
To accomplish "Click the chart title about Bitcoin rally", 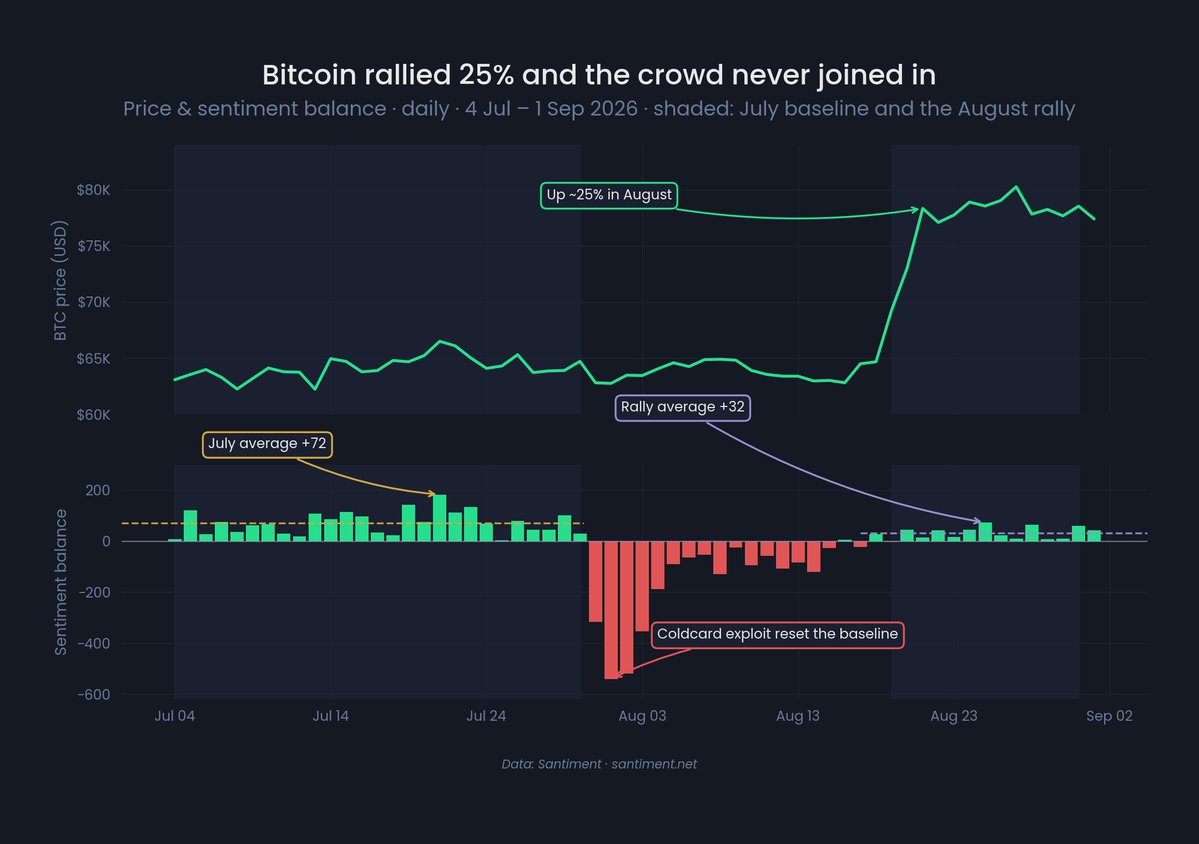I will pyautogui.click(x=599, y=75).
